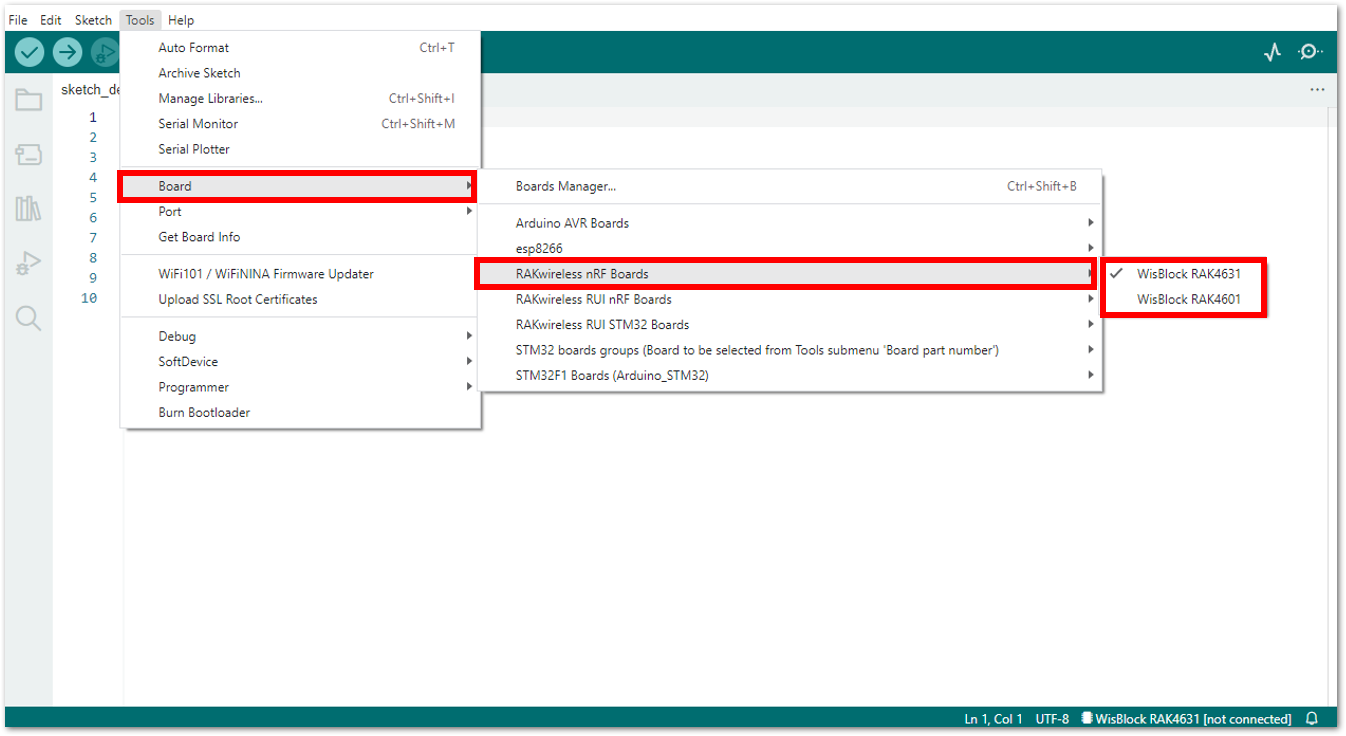Click line number 1 in gutter
Image resolution: width=1346 pixels, height=736 pixels.
[x=93, y=117]
